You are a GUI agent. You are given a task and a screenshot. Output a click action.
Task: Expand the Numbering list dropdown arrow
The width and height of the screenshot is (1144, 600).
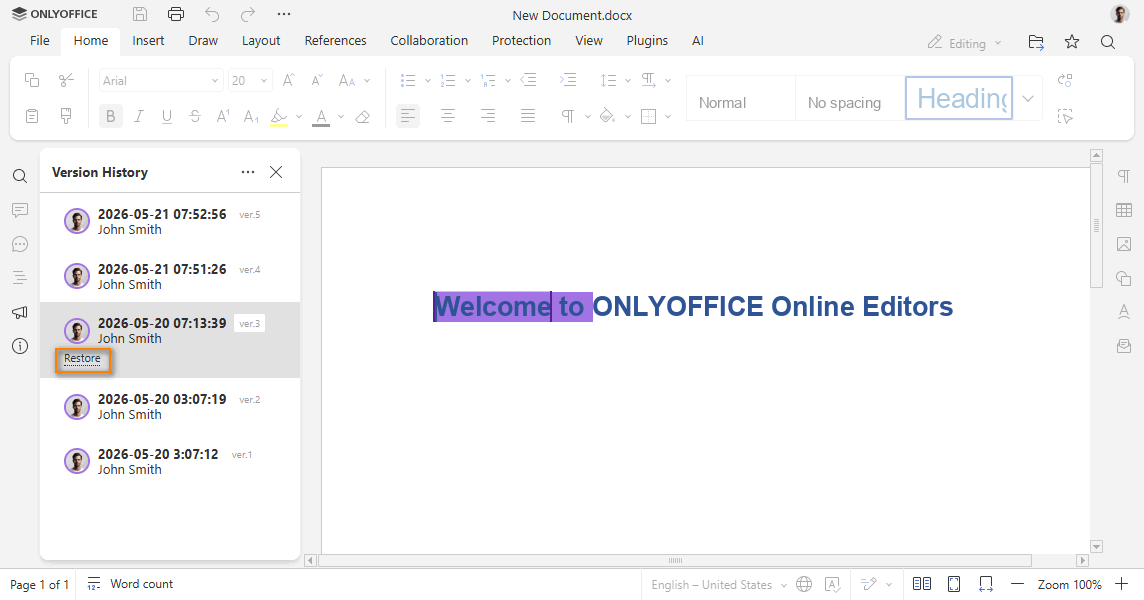pyautogui.click(x=468, y=80)
